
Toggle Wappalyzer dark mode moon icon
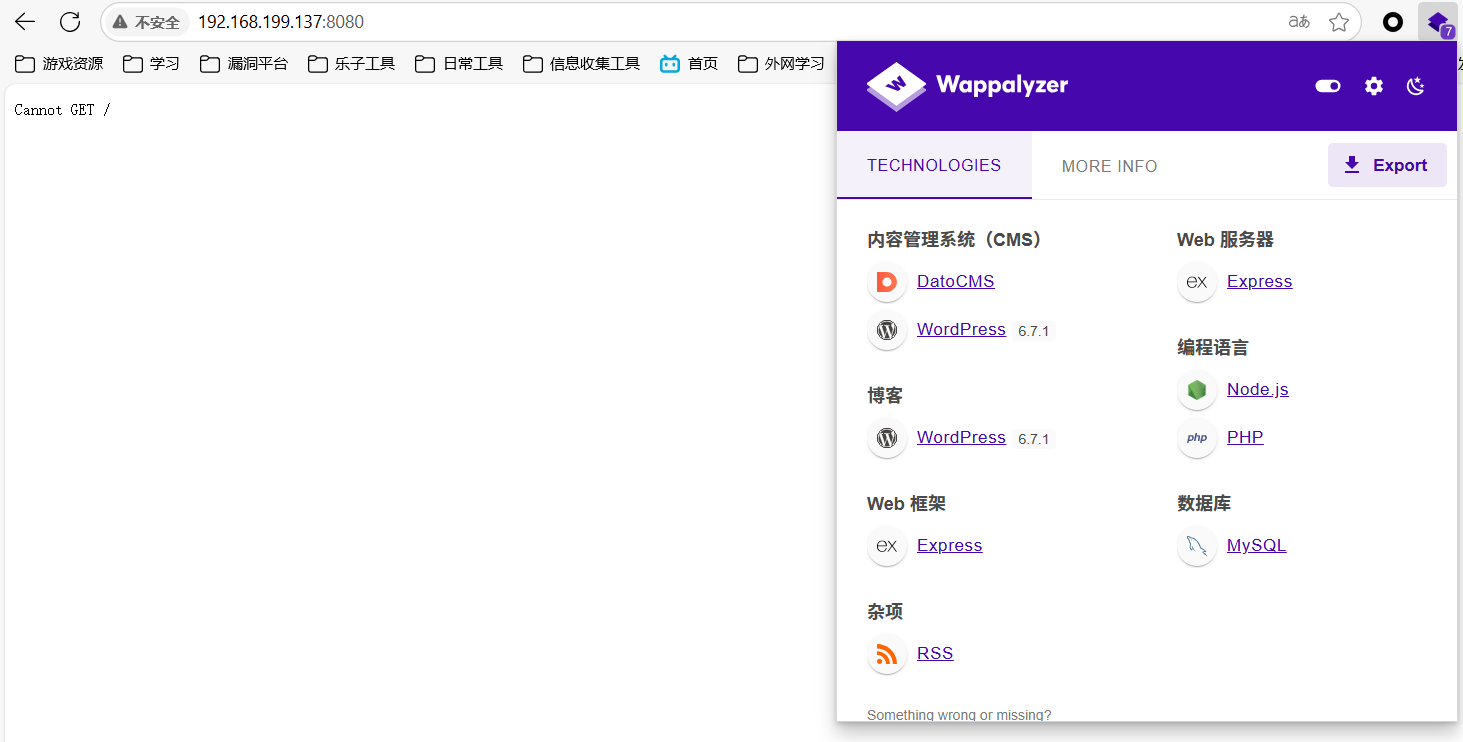point(1416,86)
